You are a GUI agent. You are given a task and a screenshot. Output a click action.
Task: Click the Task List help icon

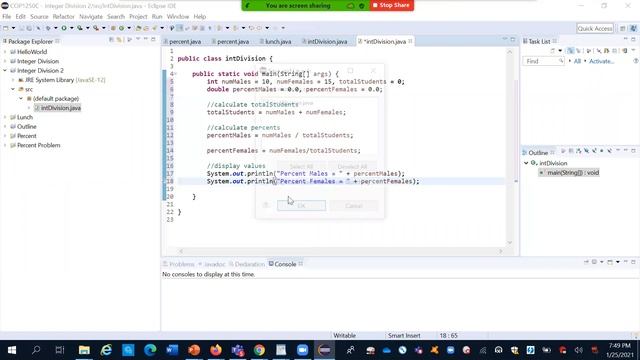click(x=636, y=61)
